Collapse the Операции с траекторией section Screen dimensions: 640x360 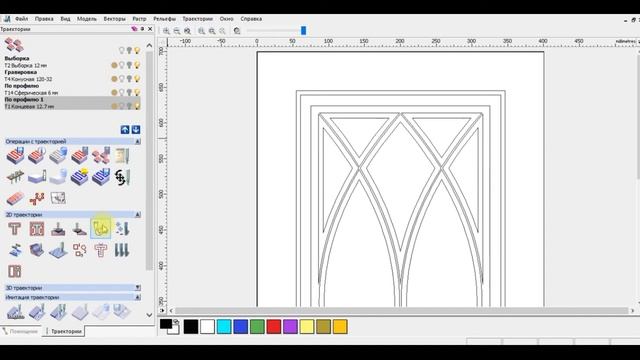(x=138, y=141)
